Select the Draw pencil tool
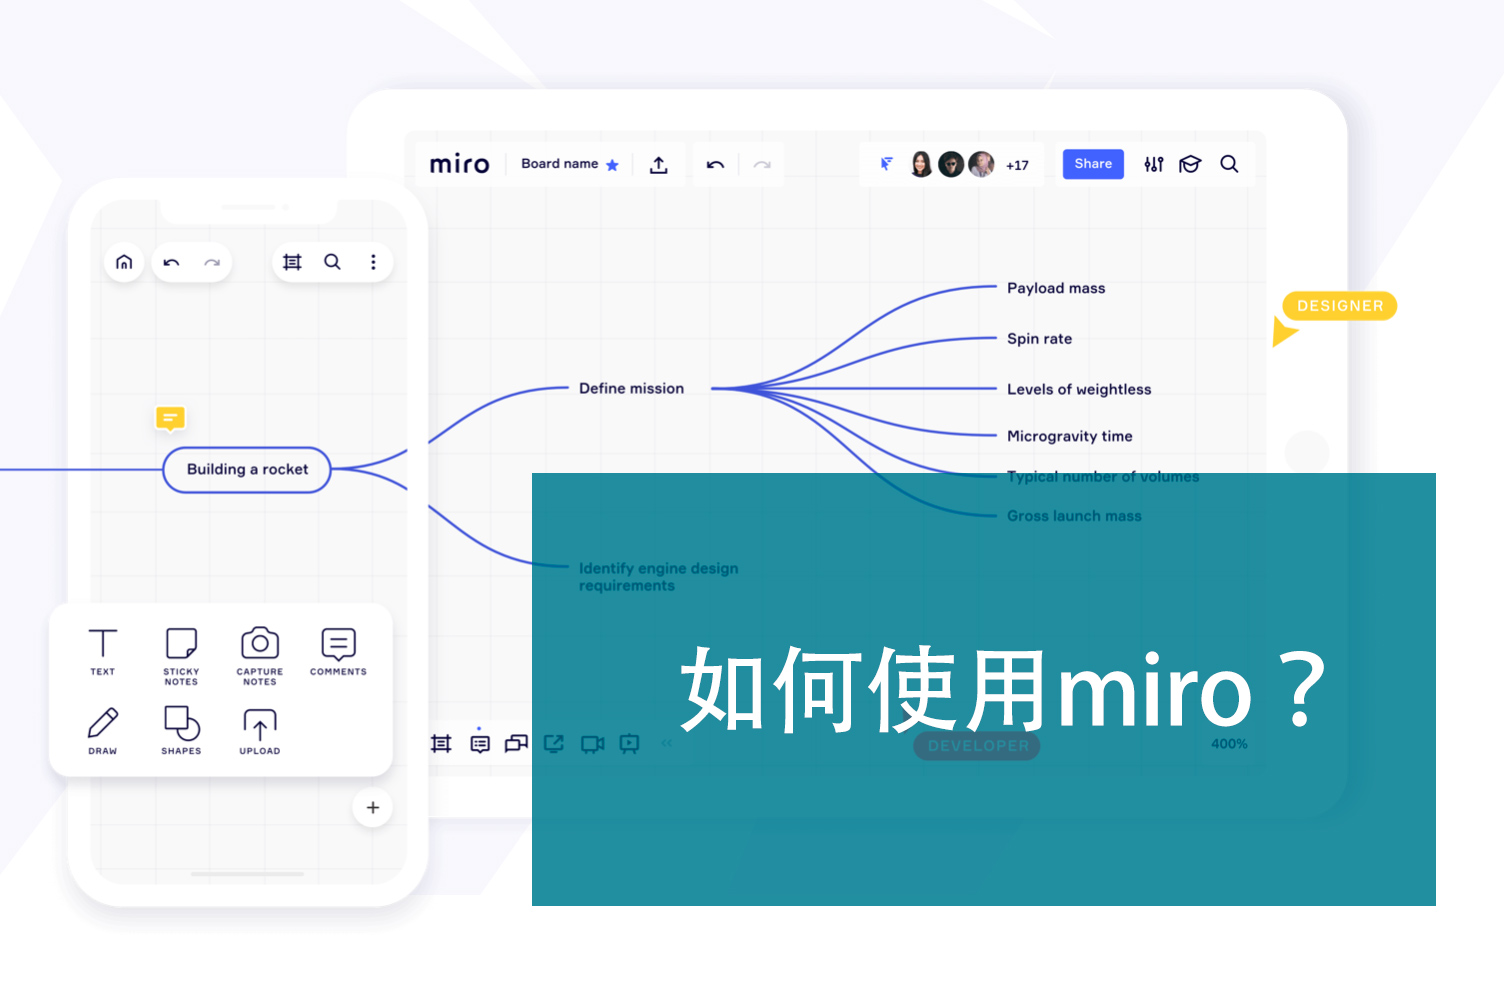 click(x=103, y=729)
